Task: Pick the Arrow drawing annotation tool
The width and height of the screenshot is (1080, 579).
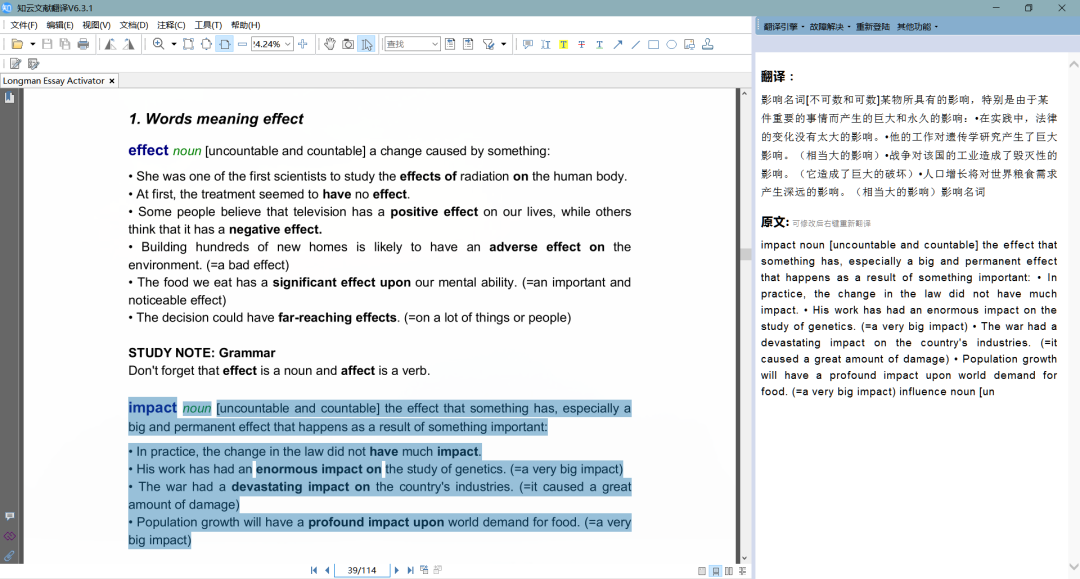Action: [617, 44]
